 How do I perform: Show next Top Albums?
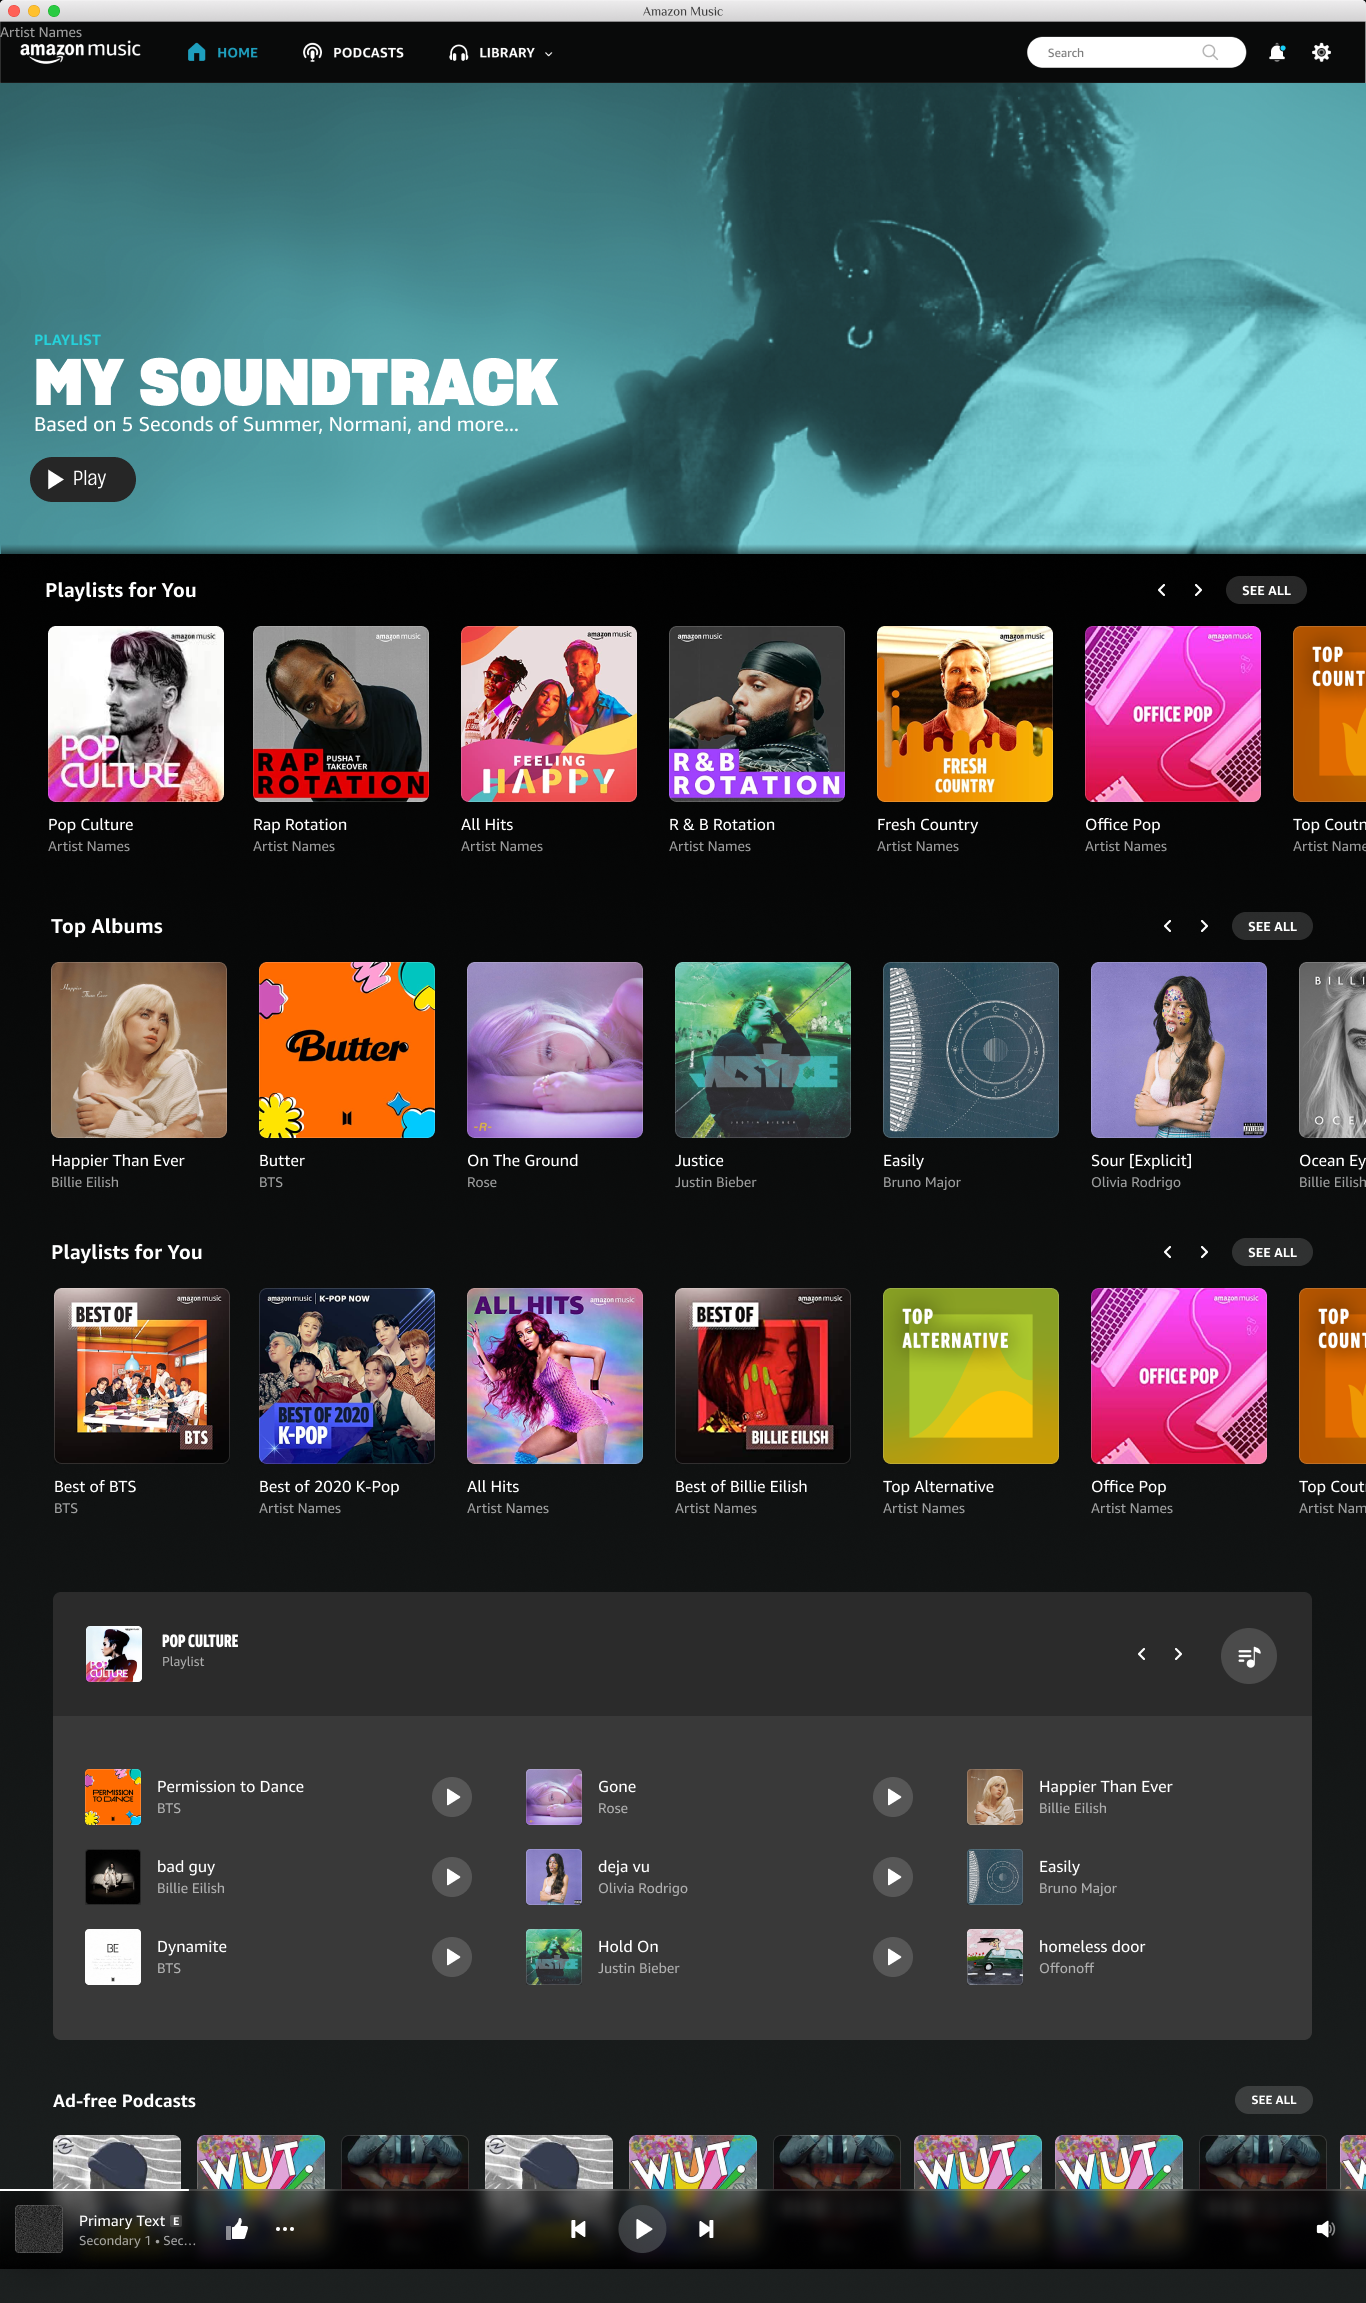[1204, 926]
